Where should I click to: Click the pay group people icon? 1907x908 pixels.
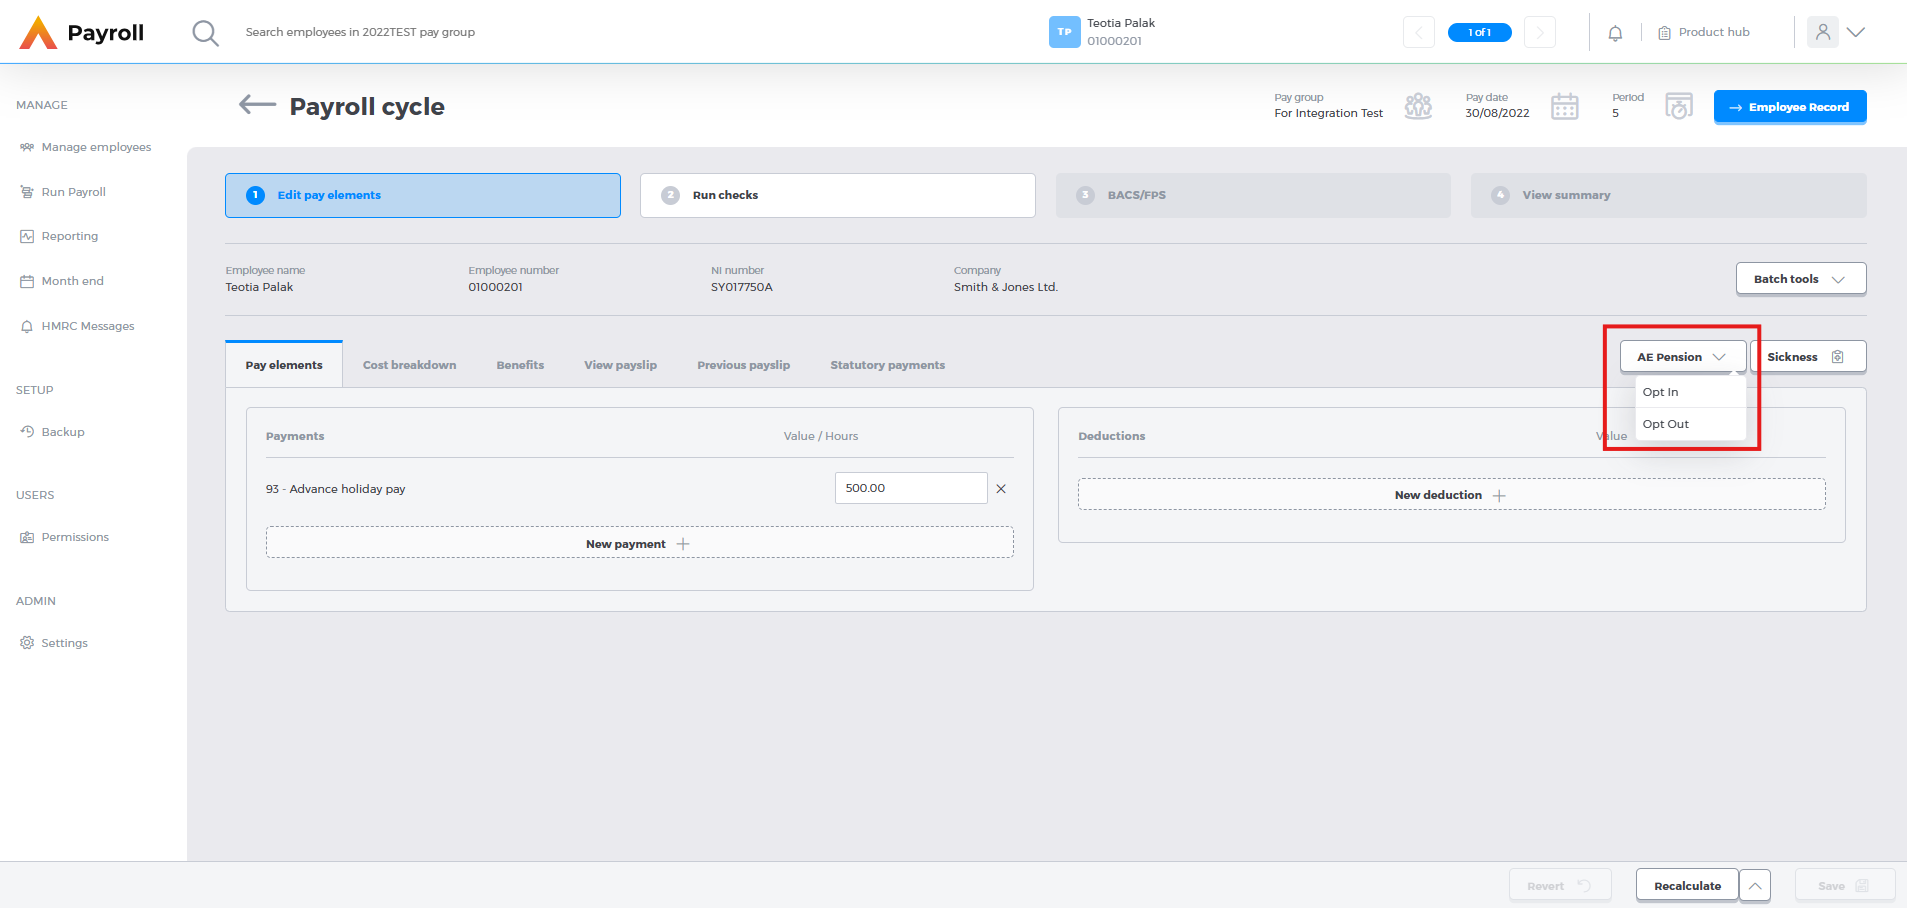tap(1418, 106)
